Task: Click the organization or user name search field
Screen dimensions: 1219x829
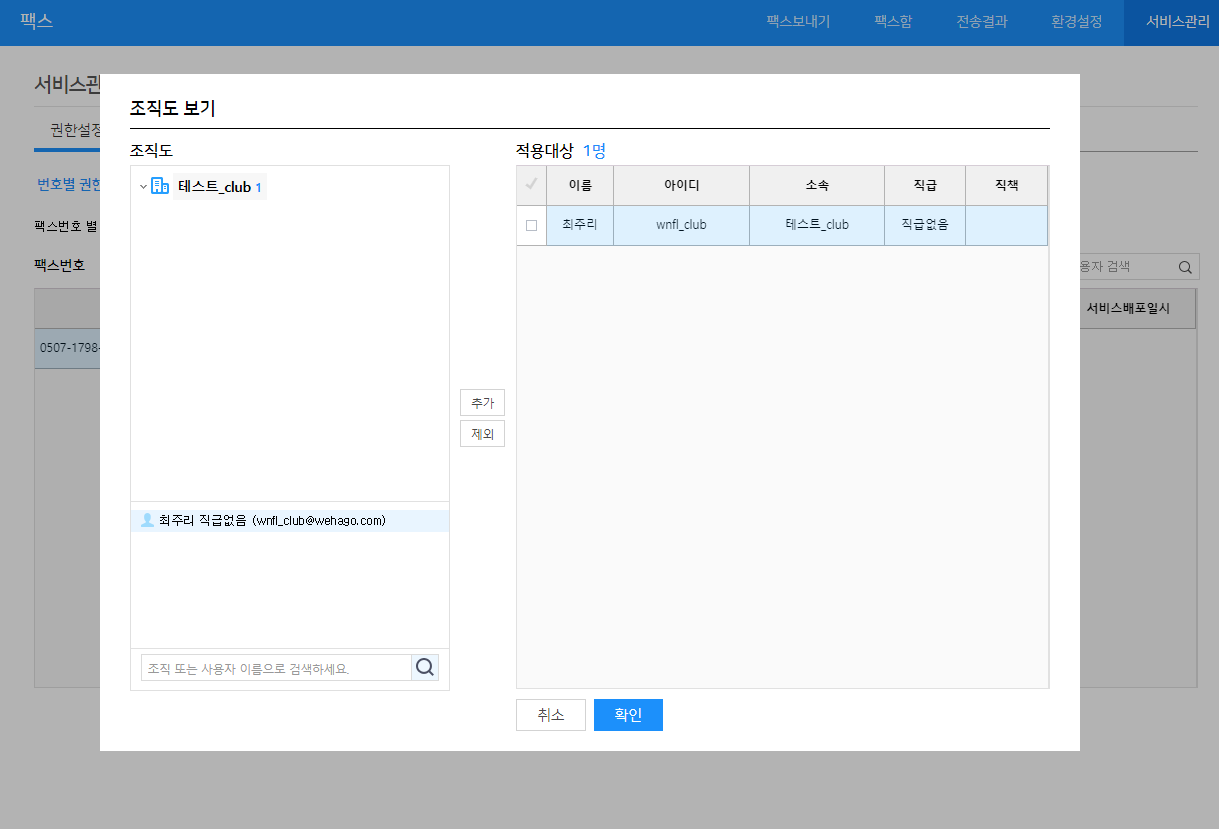Action: point(276,668)
